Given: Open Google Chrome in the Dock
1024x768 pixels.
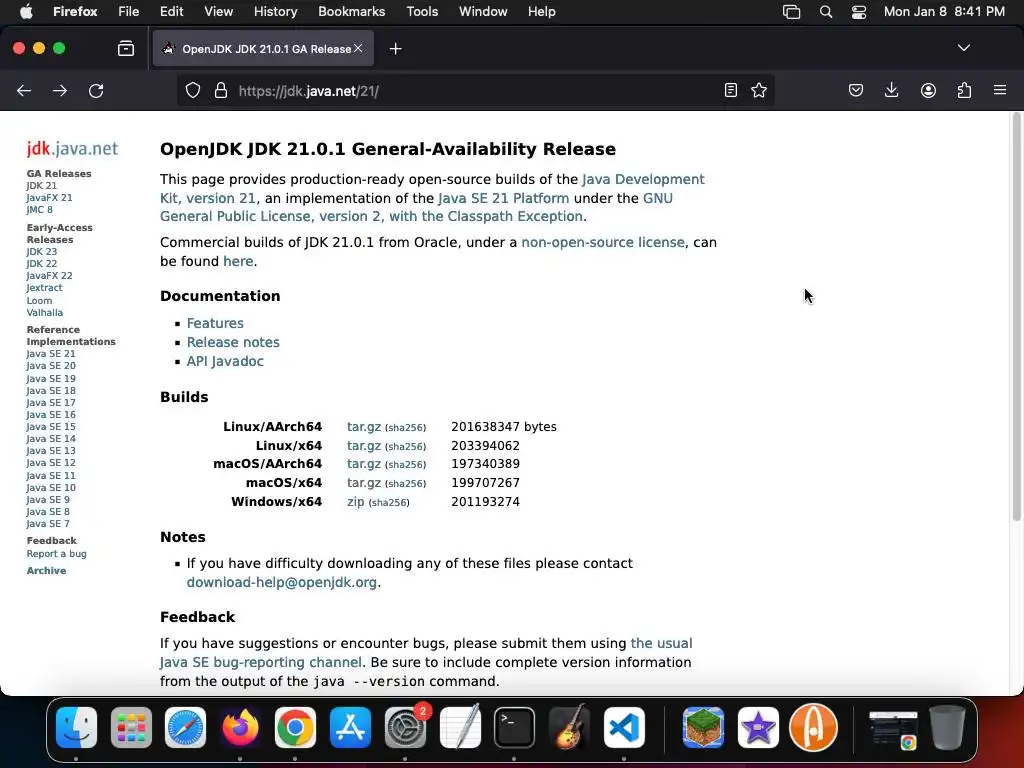Looking at the screenshot, I should [295, 728].
